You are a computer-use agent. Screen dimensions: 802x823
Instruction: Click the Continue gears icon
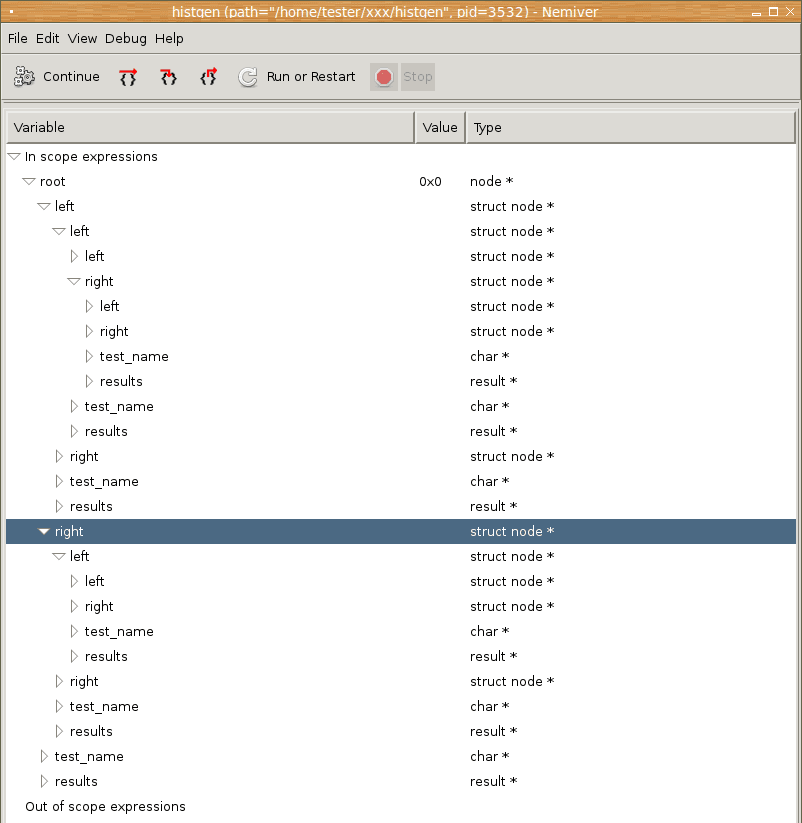(24, 77)
